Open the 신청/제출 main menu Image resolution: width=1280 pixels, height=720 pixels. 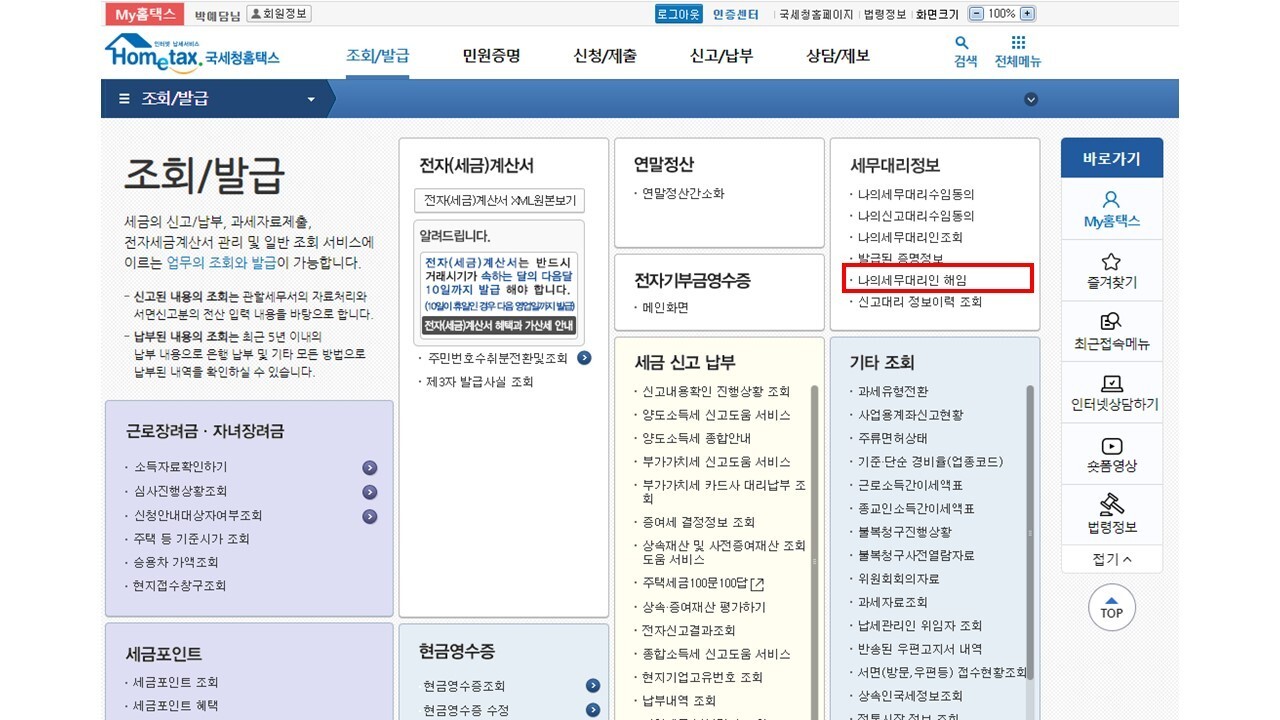(x=605, y=56)
